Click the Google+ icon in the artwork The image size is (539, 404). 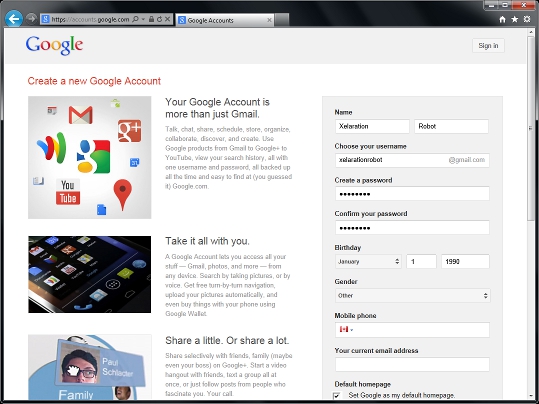tap(130, 131)
